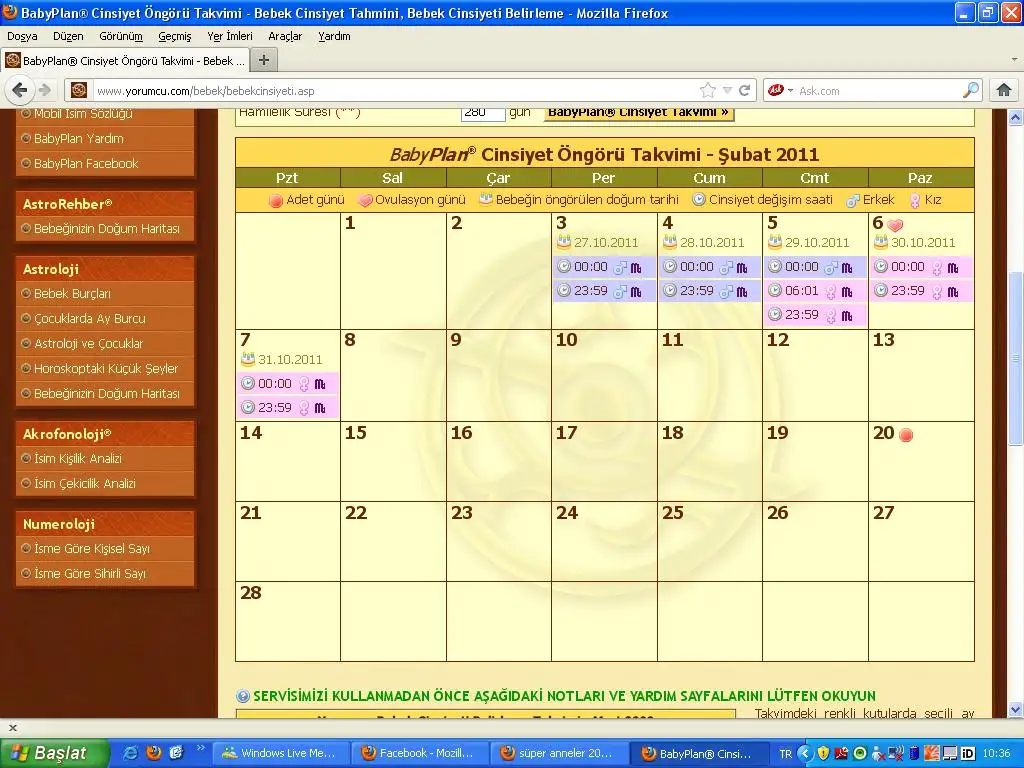Click the browser back arrow button
This screenshot has height=768, width=1024.
20,90
